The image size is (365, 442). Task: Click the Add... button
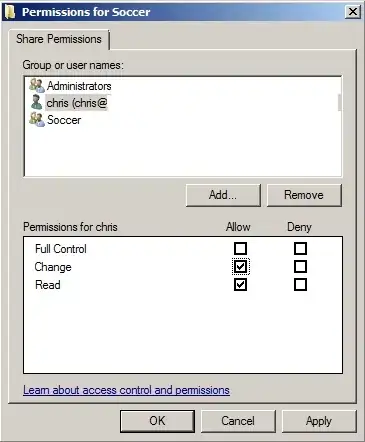pos(223,195)
